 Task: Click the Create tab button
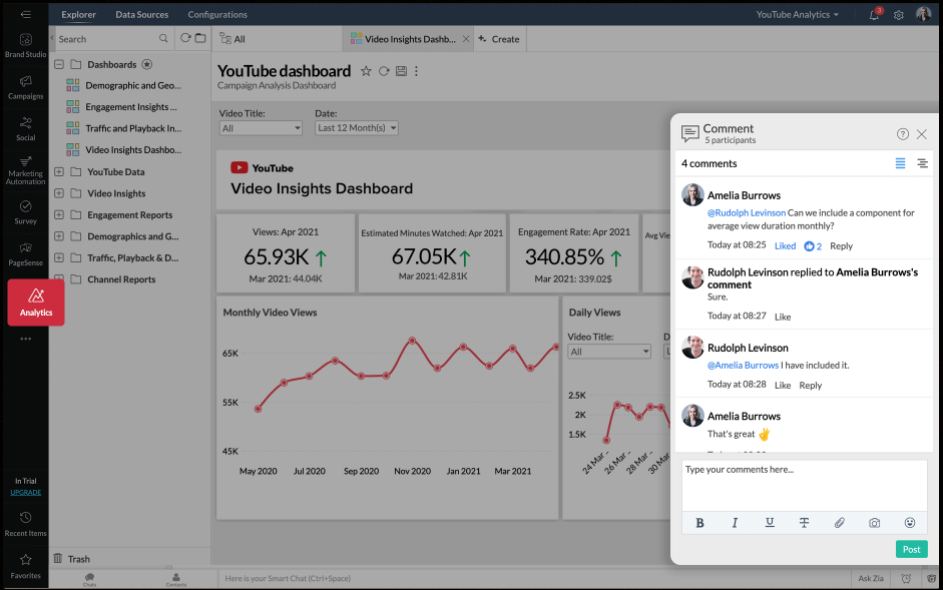[x=499, y=39]
